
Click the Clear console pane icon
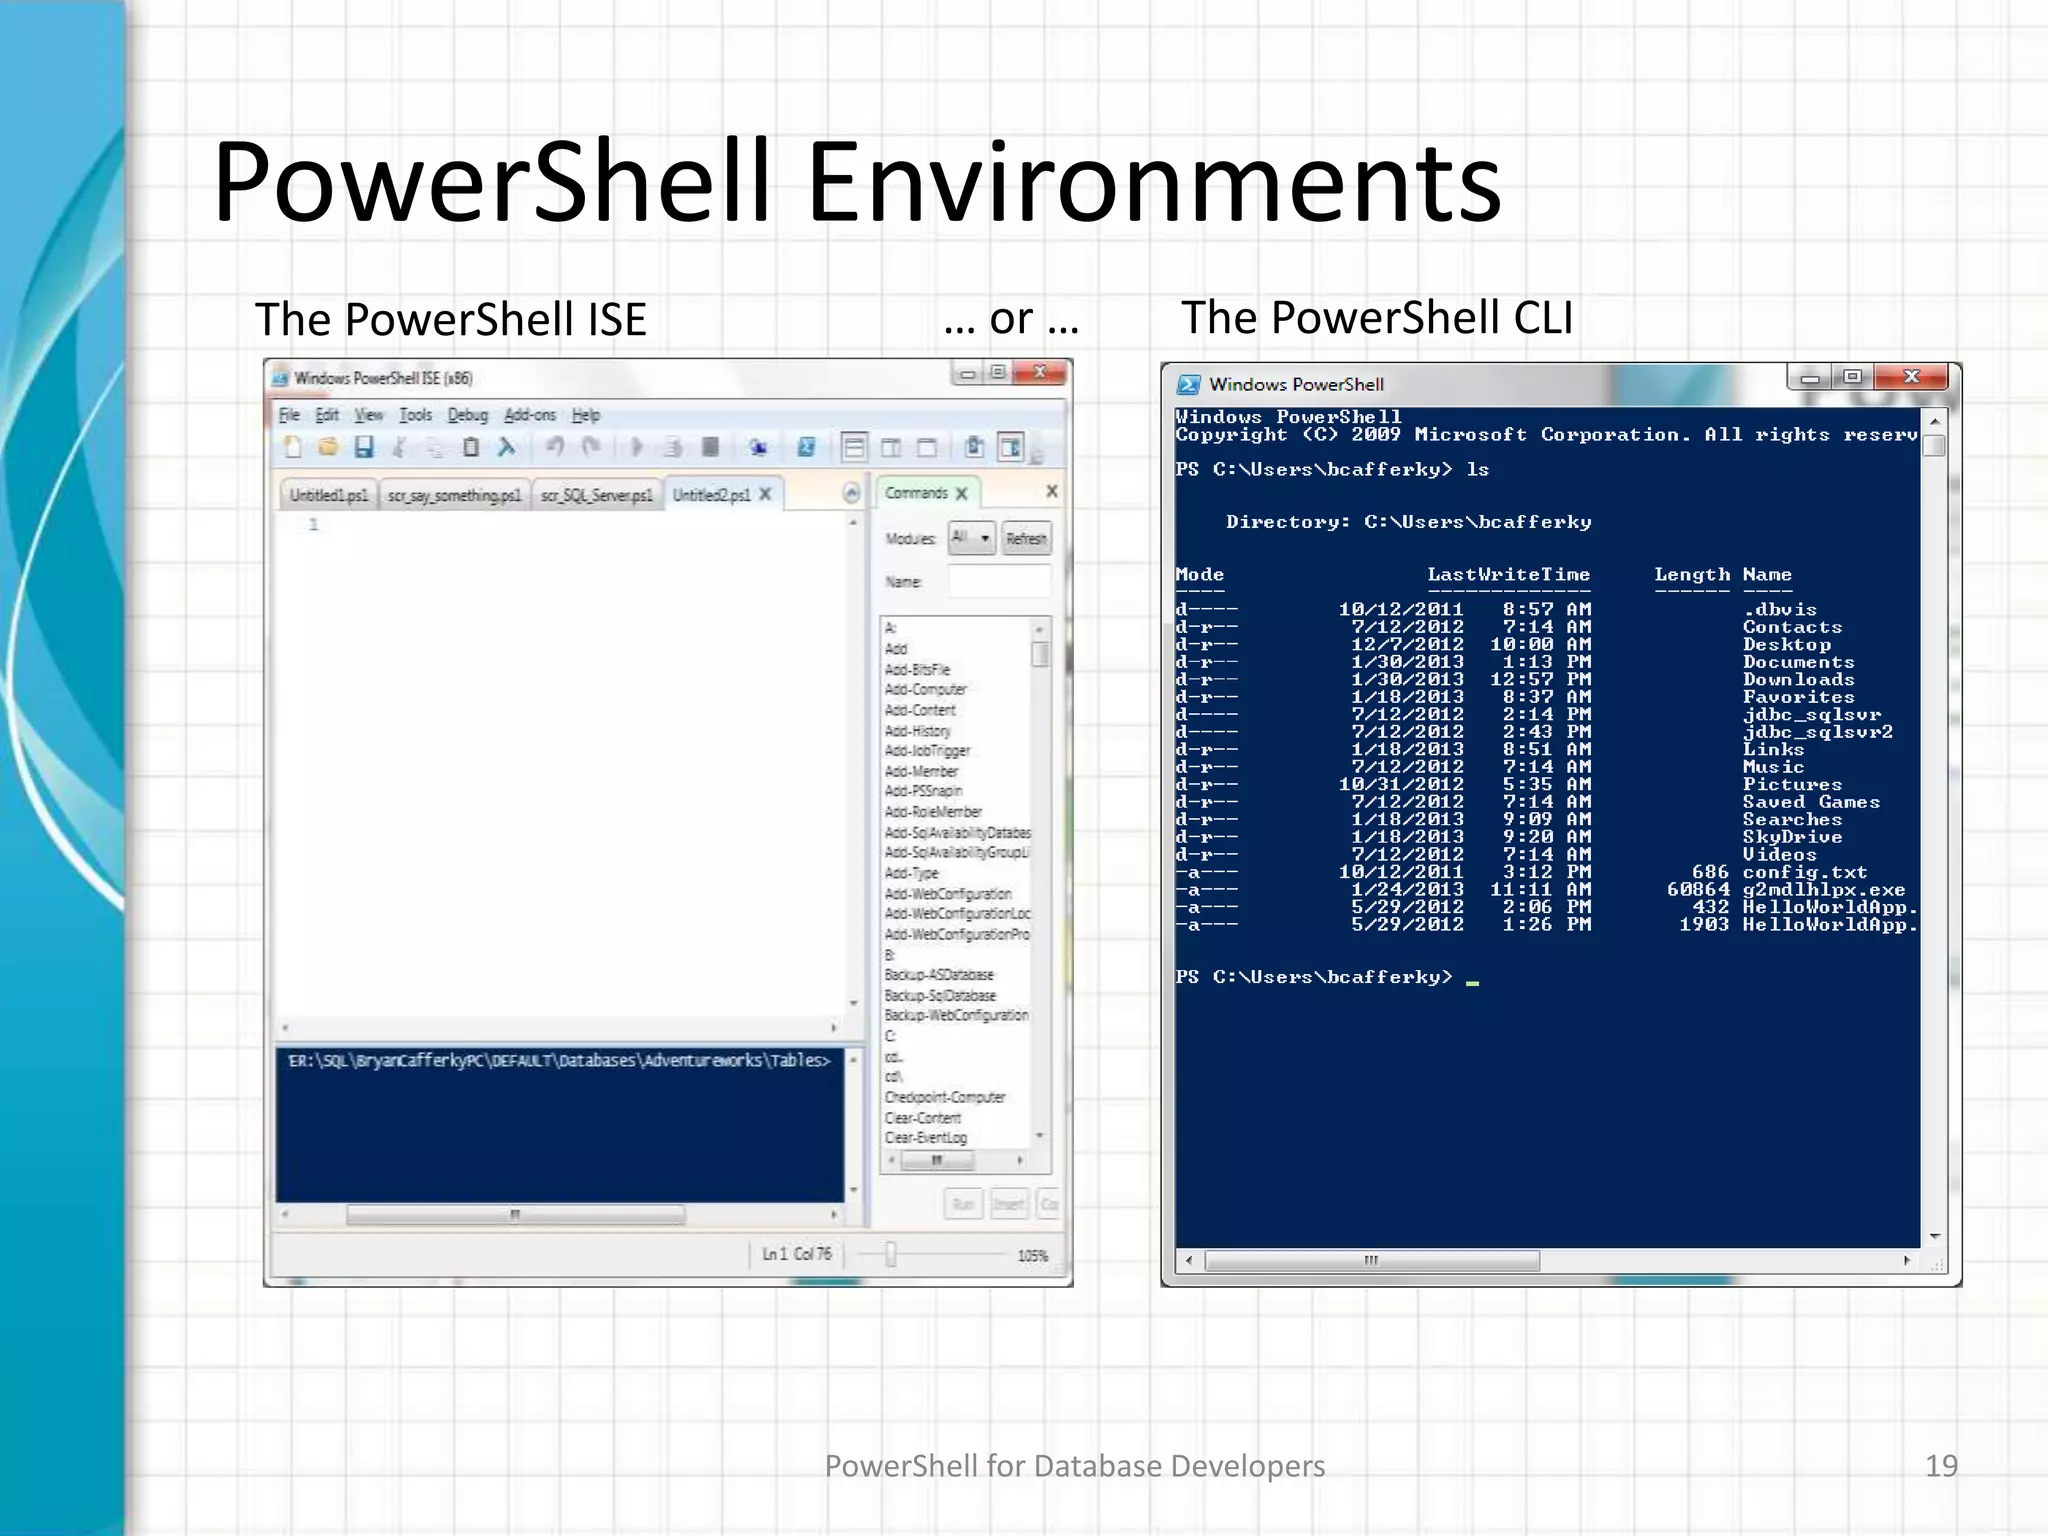[x=507, y=448]
